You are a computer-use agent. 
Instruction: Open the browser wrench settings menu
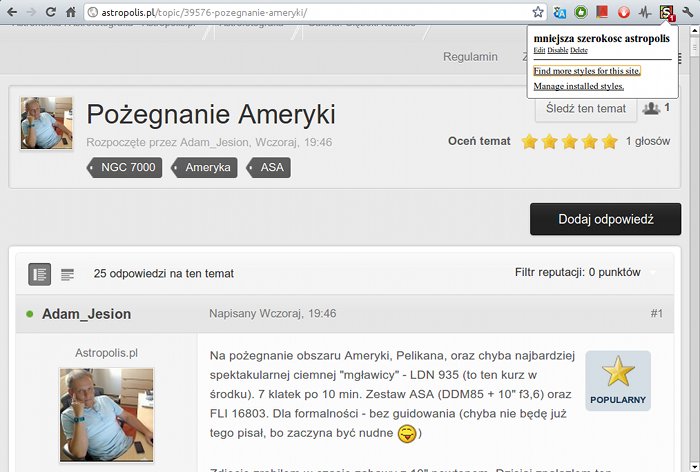pos(688,12)
